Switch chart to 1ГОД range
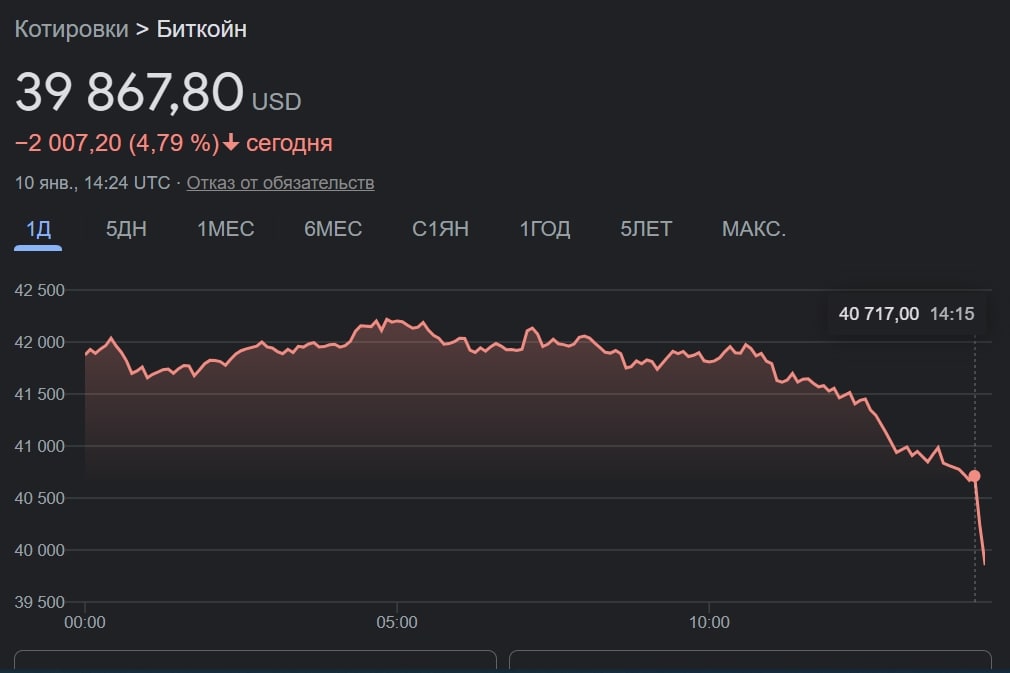Image resolution: width=1010 pixels, height=673 pixels. (545, 229)
